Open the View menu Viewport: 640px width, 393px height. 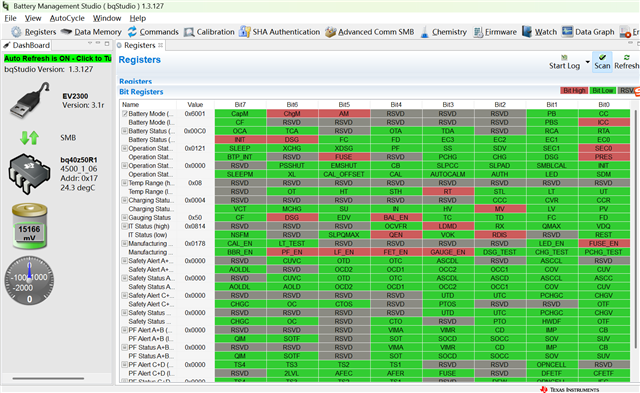point(33,18)
